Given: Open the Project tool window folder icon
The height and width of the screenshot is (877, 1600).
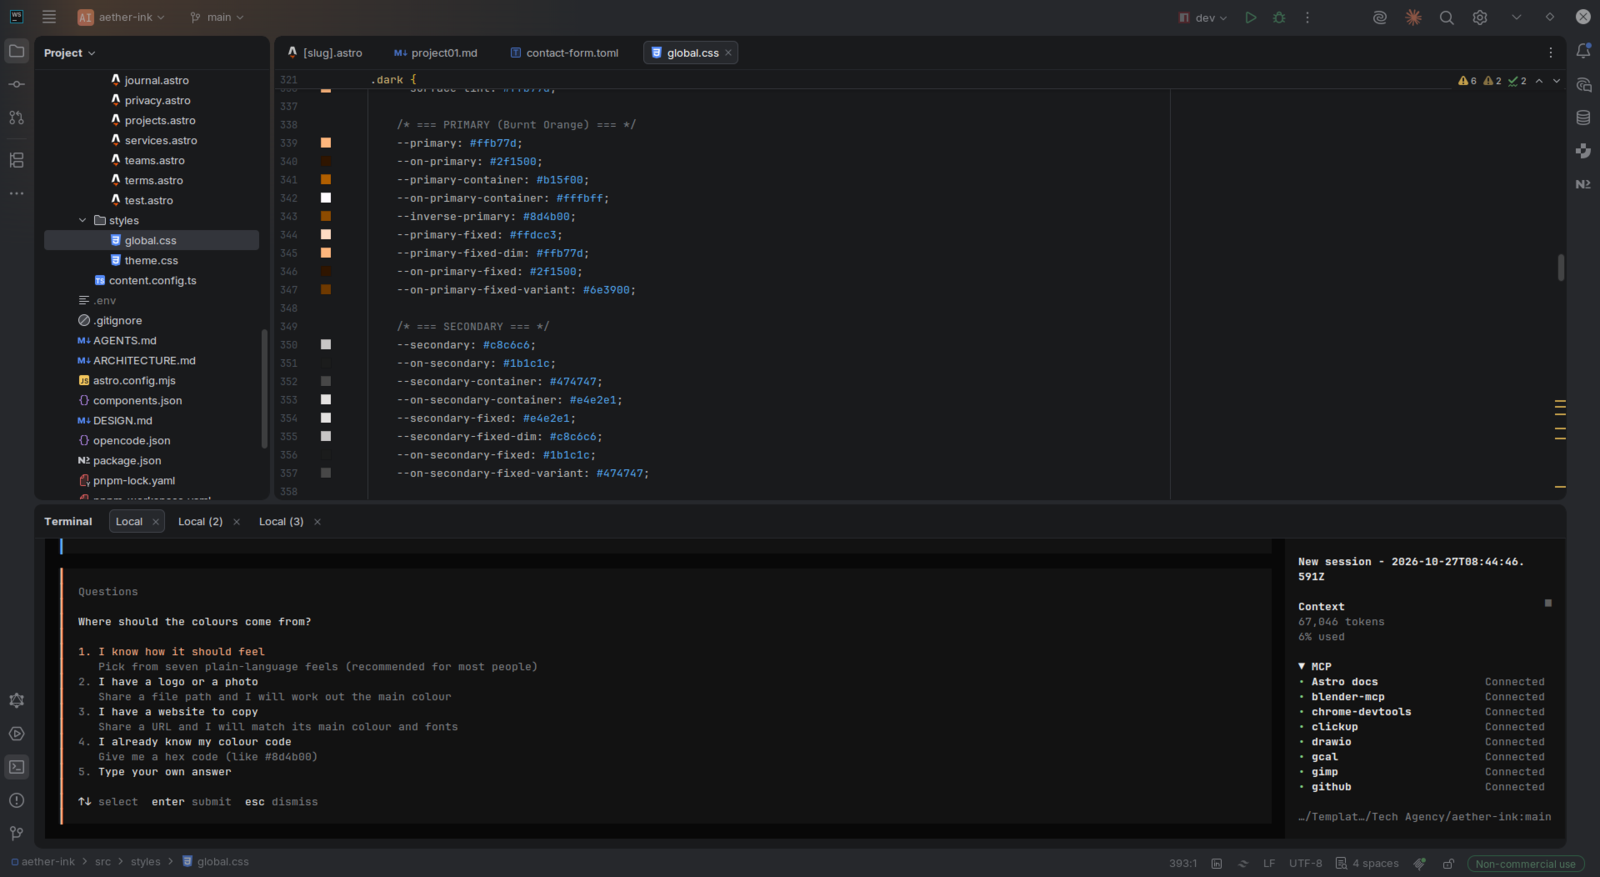Looking at the screenshot, I should [17, 51].
